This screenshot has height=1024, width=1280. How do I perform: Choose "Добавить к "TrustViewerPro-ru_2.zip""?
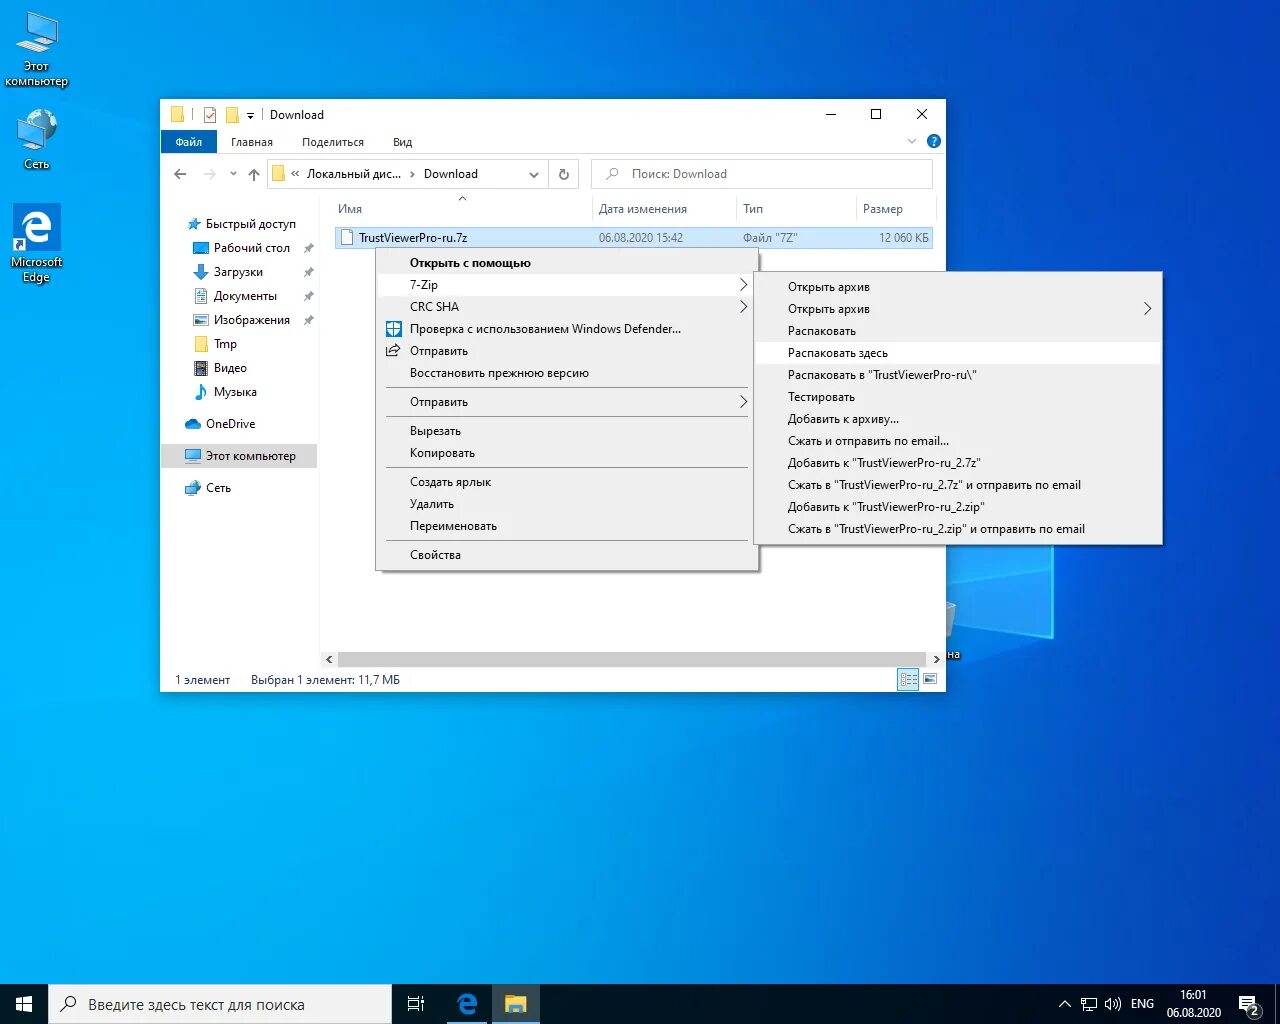click(958, 507)
